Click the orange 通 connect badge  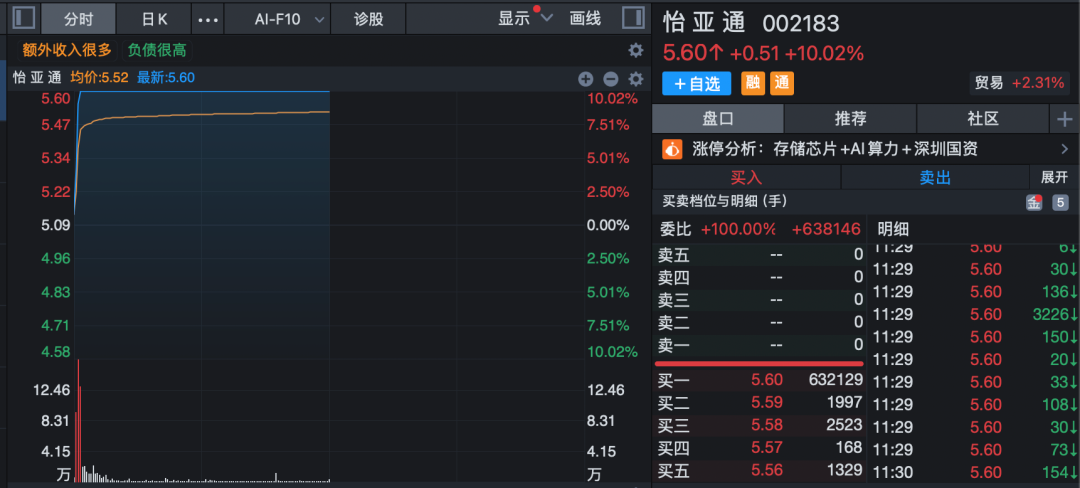[x=781, y=84]
